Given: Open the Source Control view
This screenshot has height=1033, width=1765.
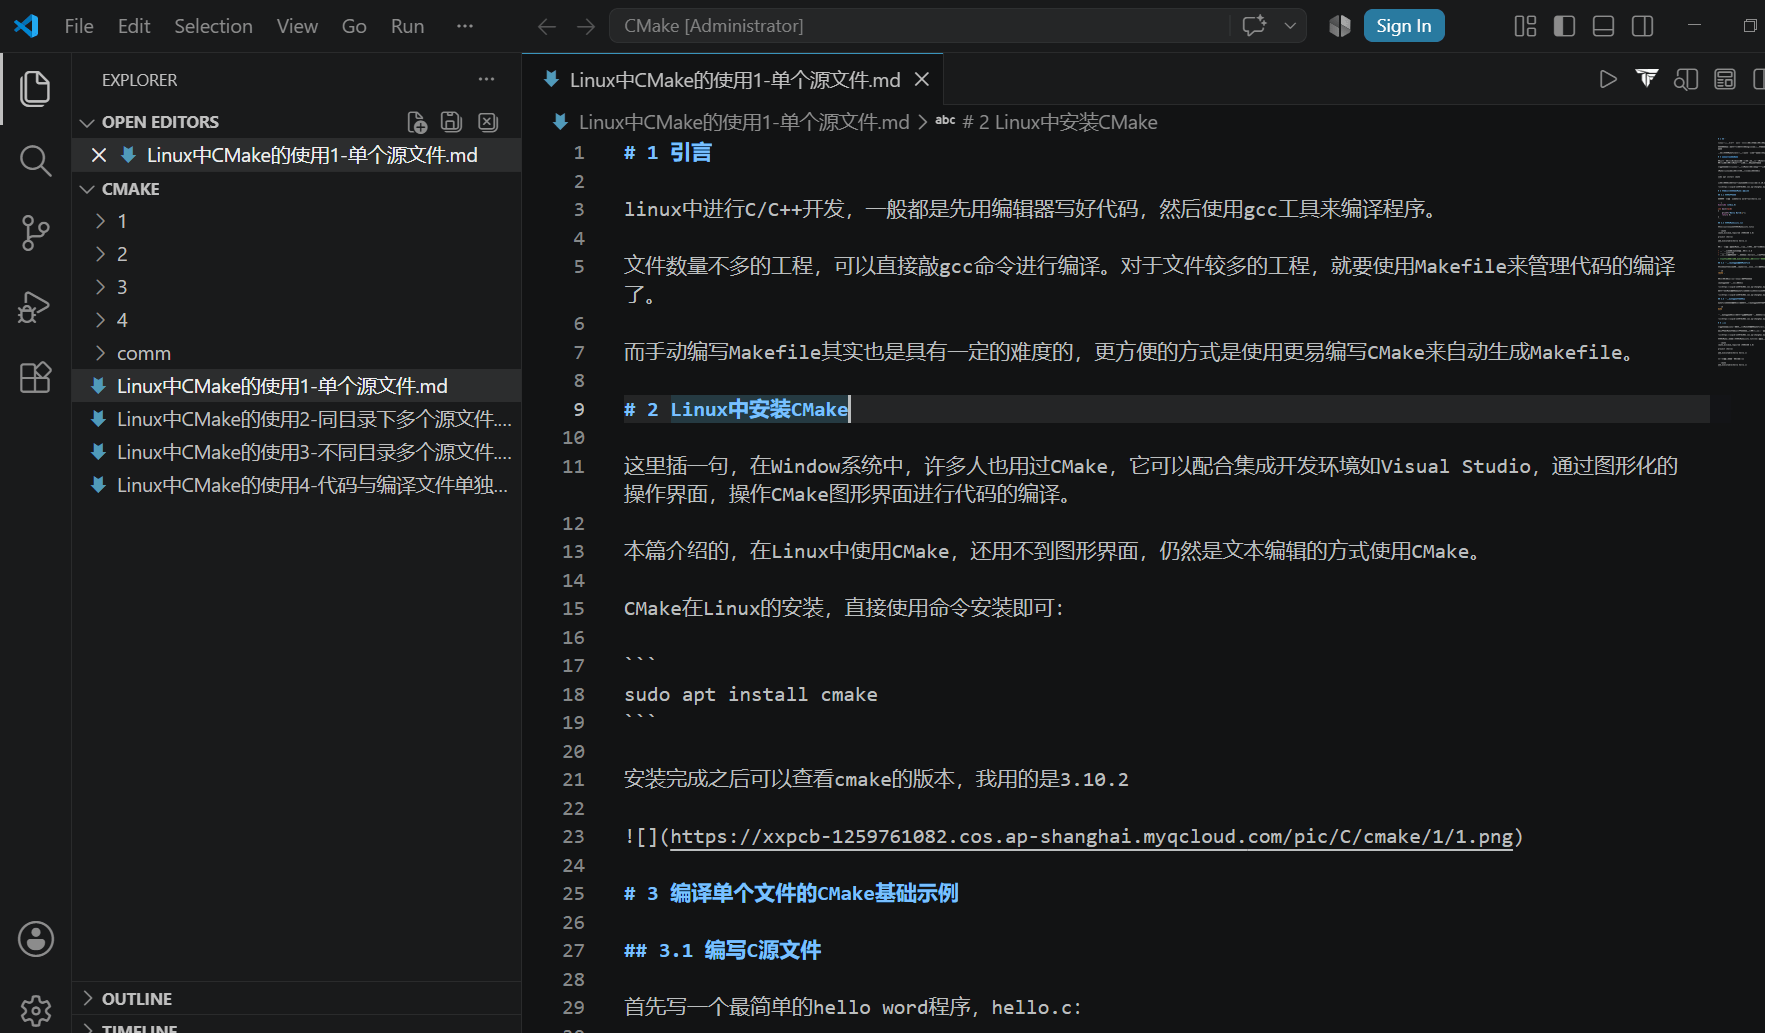Looking at the screenshot, I should [35, 233].
